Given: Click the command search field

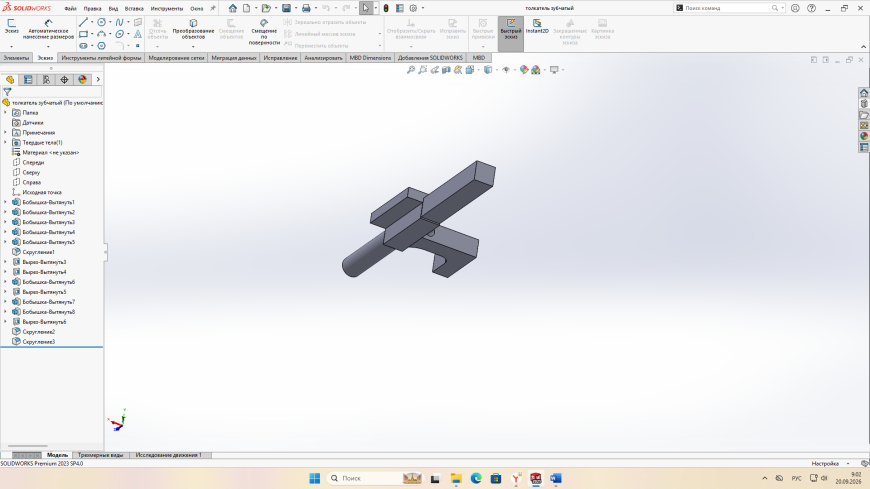Looking at the screenshot, I should (728, 8).
